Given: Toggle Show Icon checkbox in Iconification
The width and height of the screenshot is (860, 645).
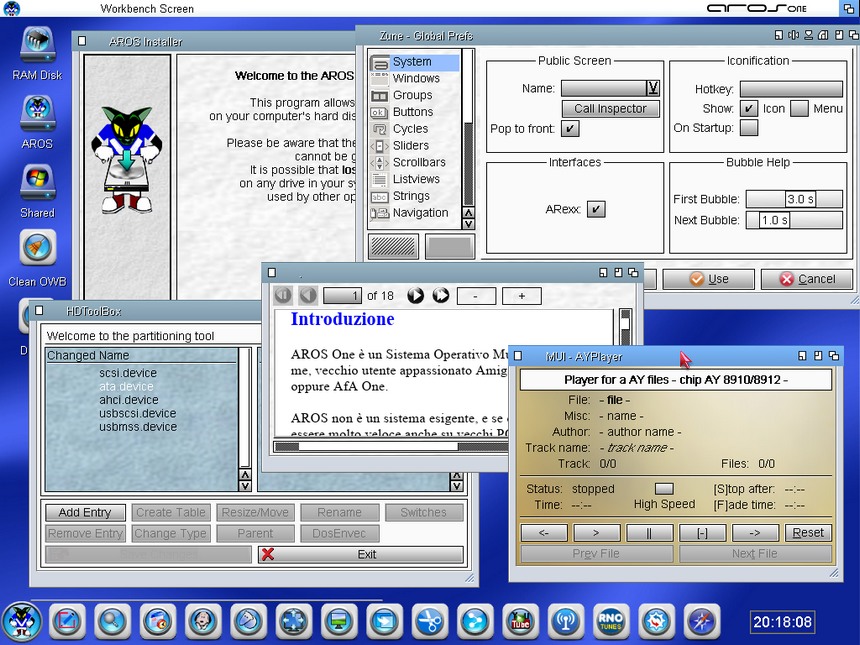Looking at the screenshot, I should [x=749, y=109].
